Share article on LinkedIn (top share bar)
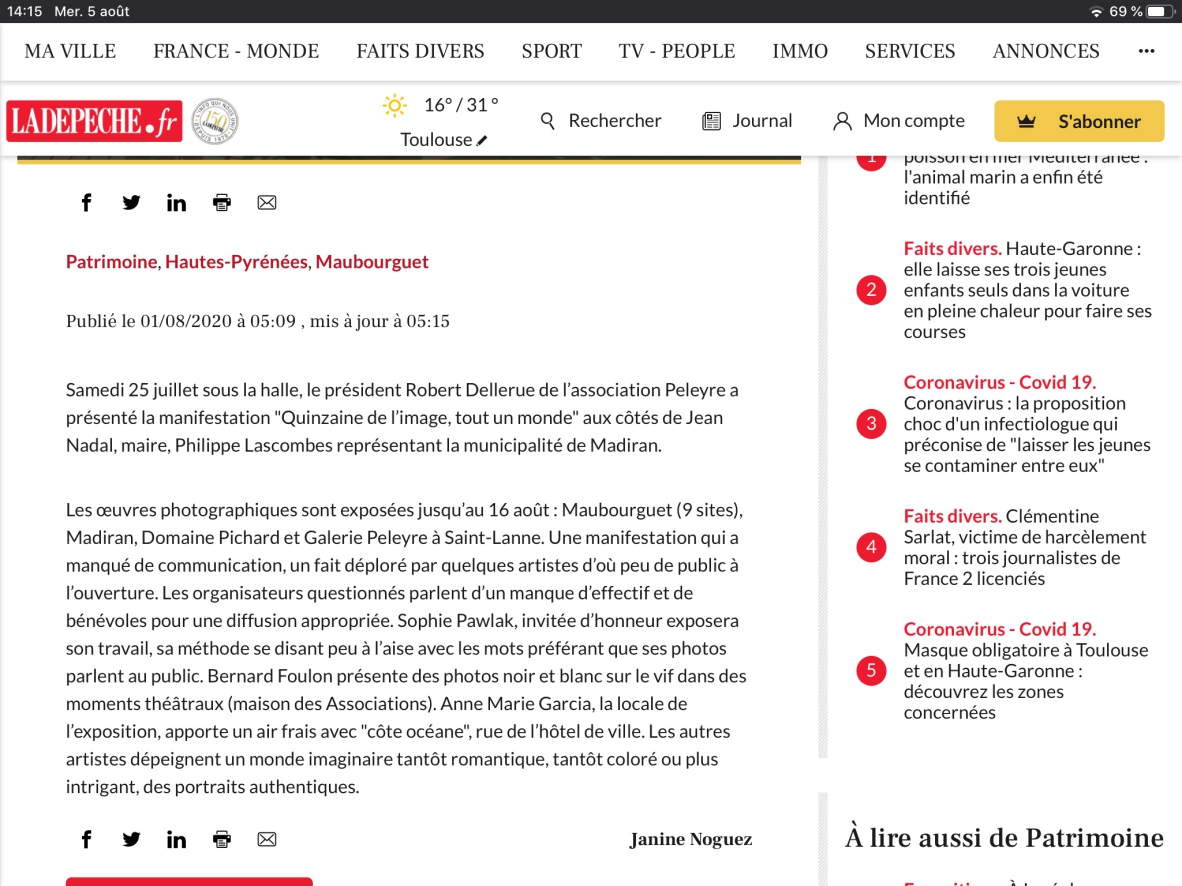 (176, 203)
